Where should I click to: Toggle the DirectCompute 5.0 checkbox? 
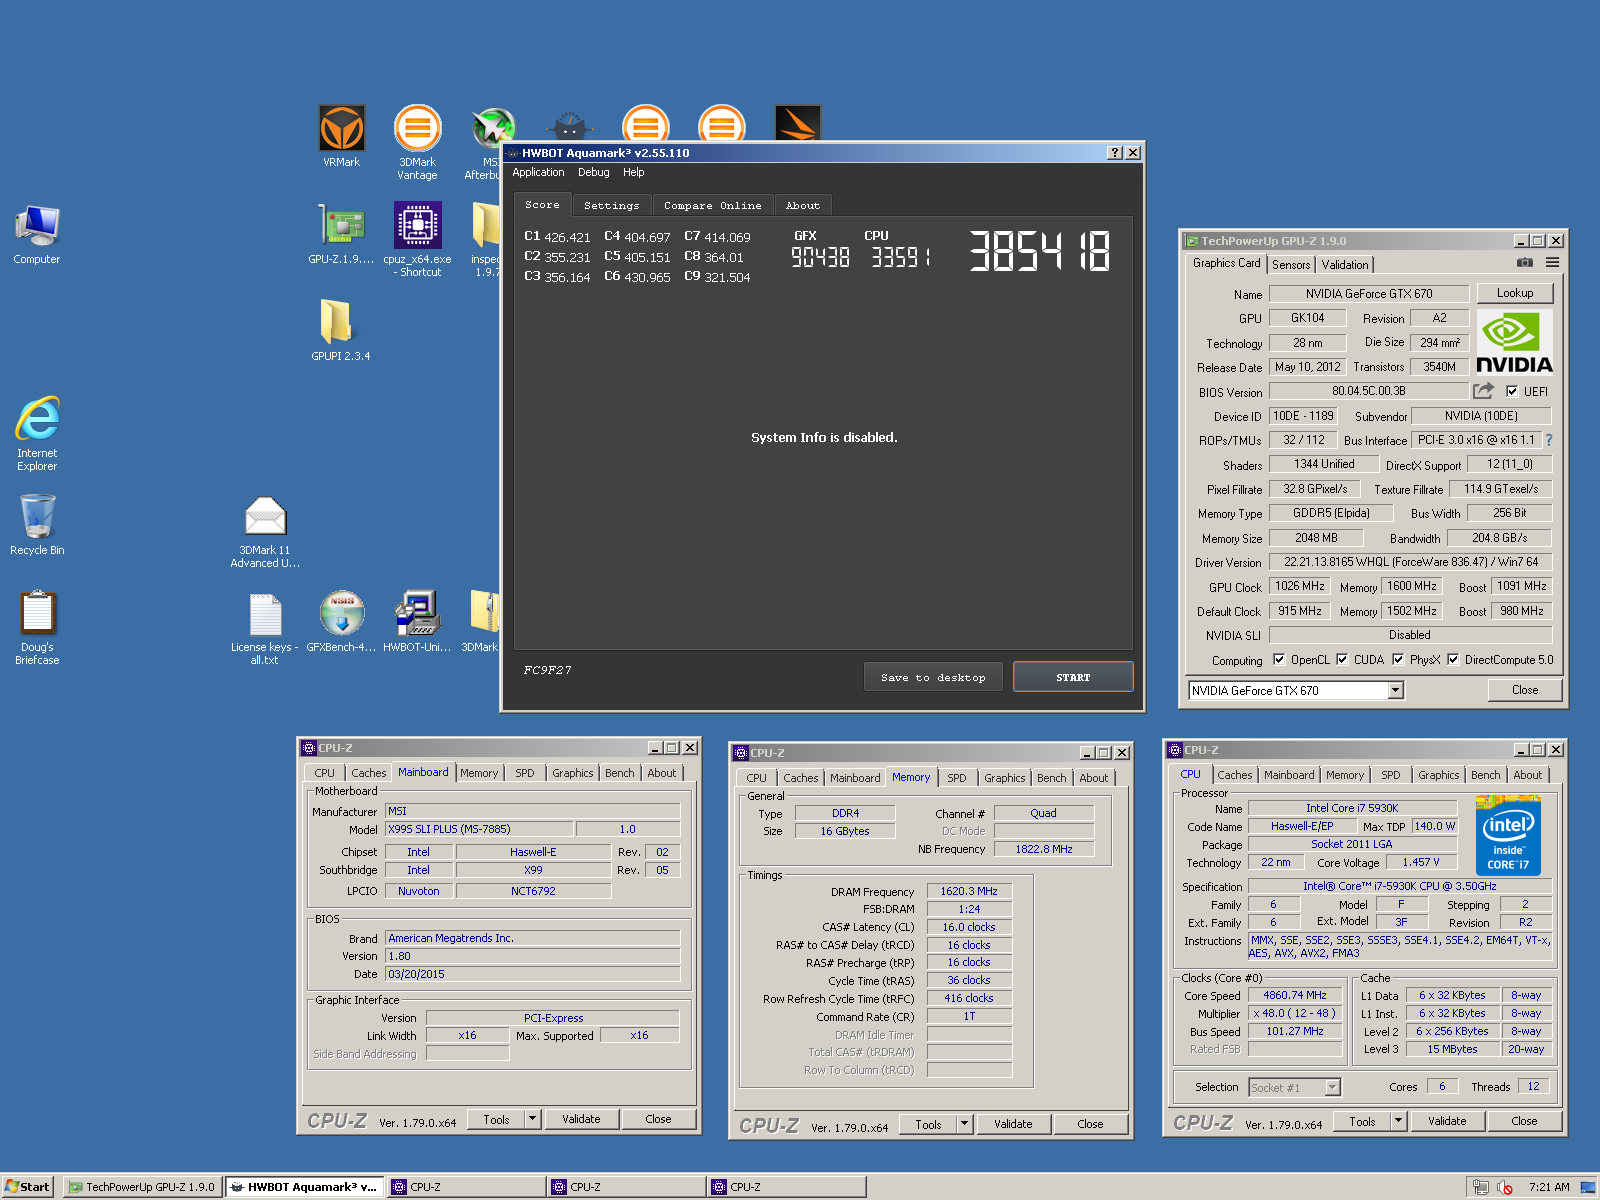point(1453,660)
